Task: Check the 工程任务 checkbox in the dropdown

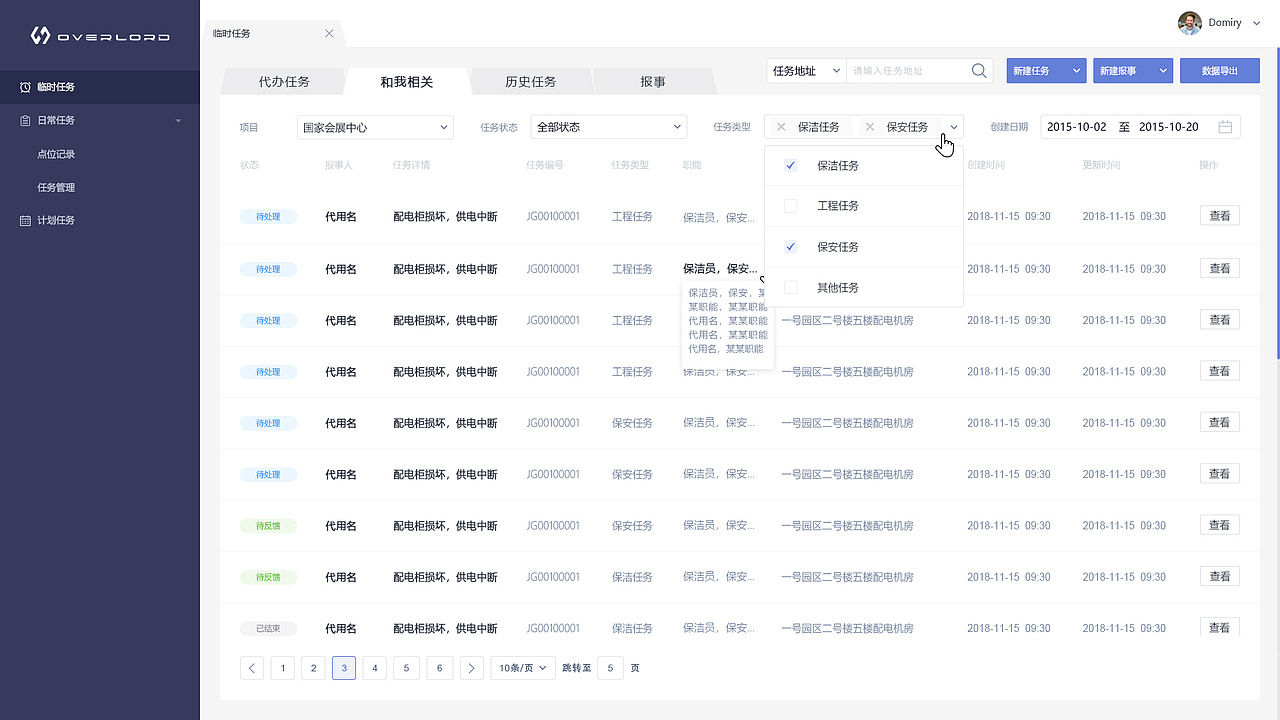Action: click(x=791, y=206)
